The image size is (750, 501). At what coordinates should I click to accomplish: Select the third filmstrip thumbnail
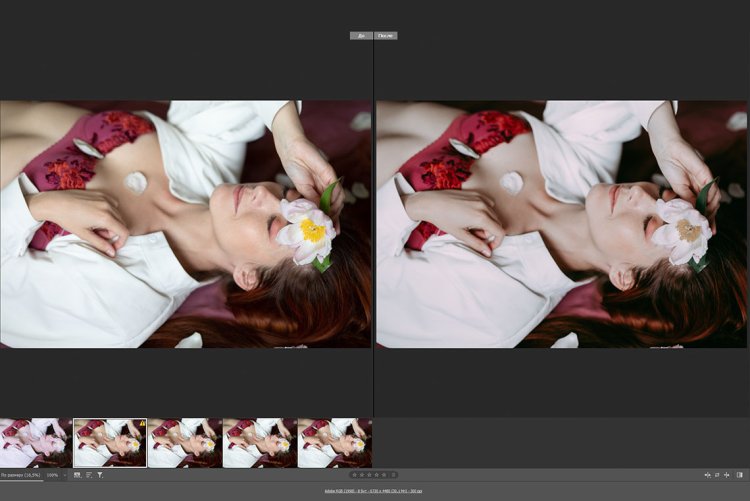pos(185,443)
